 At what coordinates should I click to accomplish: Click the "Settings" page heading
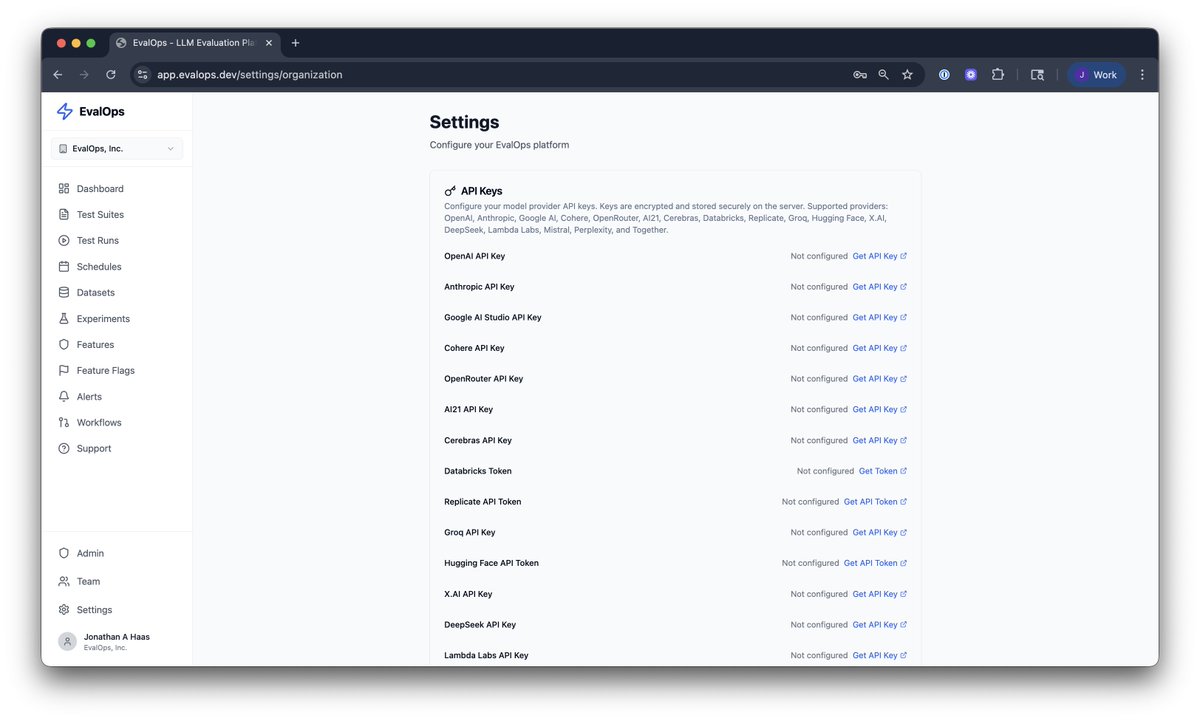tap(465, 122)
